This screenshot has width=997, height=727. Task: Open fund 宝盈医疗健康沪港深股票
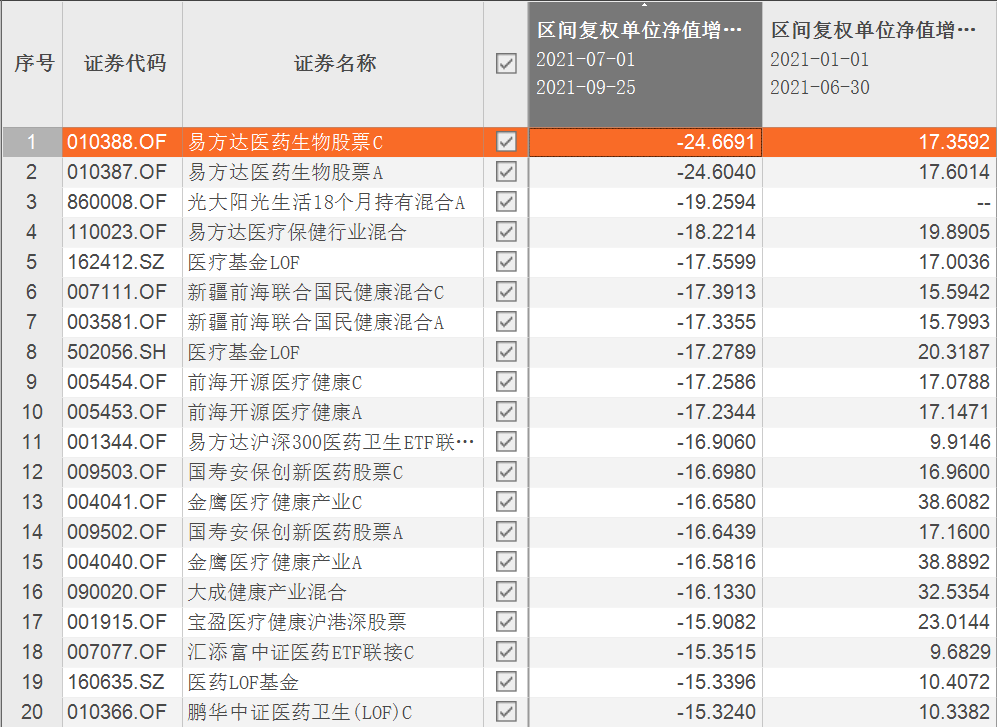297,621
